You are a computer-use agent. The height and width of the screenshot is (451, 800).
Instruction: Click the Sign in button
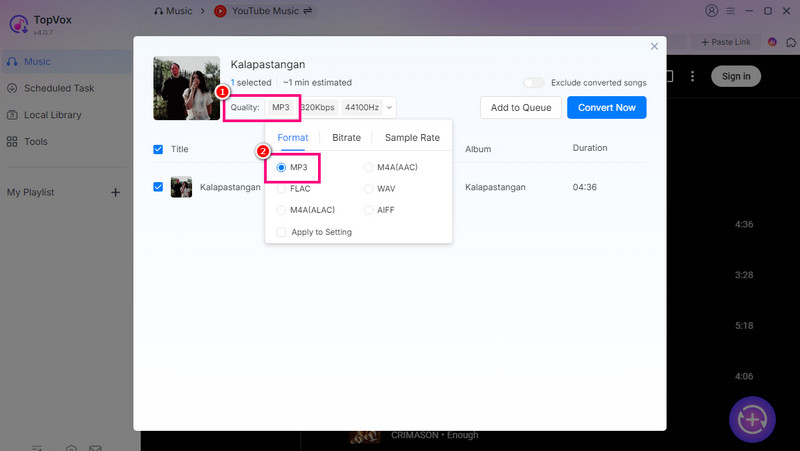[736, 77]
